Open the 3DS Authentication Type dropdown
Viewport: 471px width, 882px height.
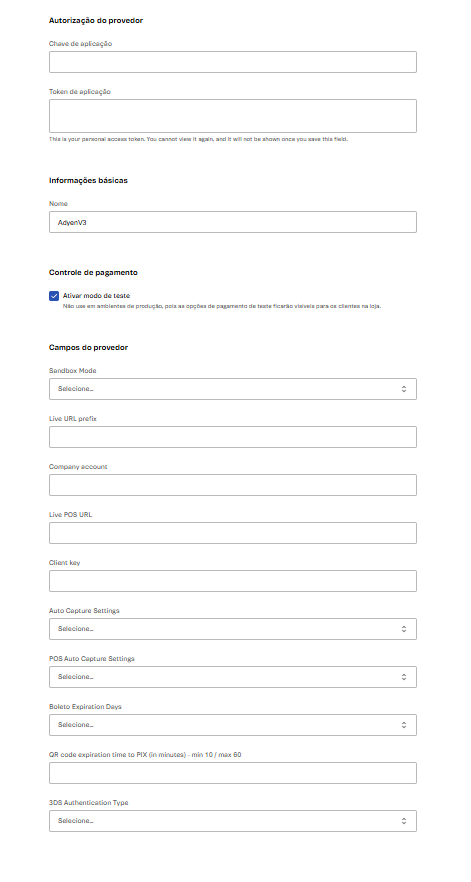pos(232,821)
